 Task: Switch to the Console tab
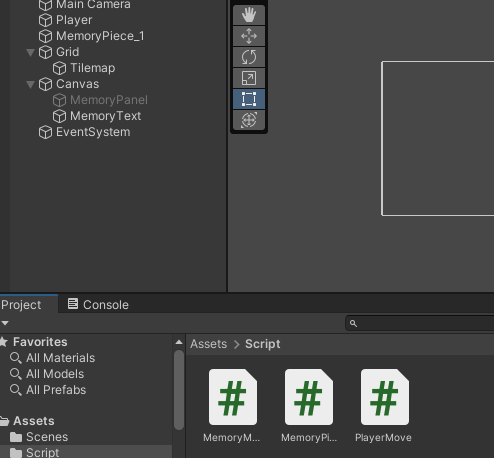[x=98, y=304]
